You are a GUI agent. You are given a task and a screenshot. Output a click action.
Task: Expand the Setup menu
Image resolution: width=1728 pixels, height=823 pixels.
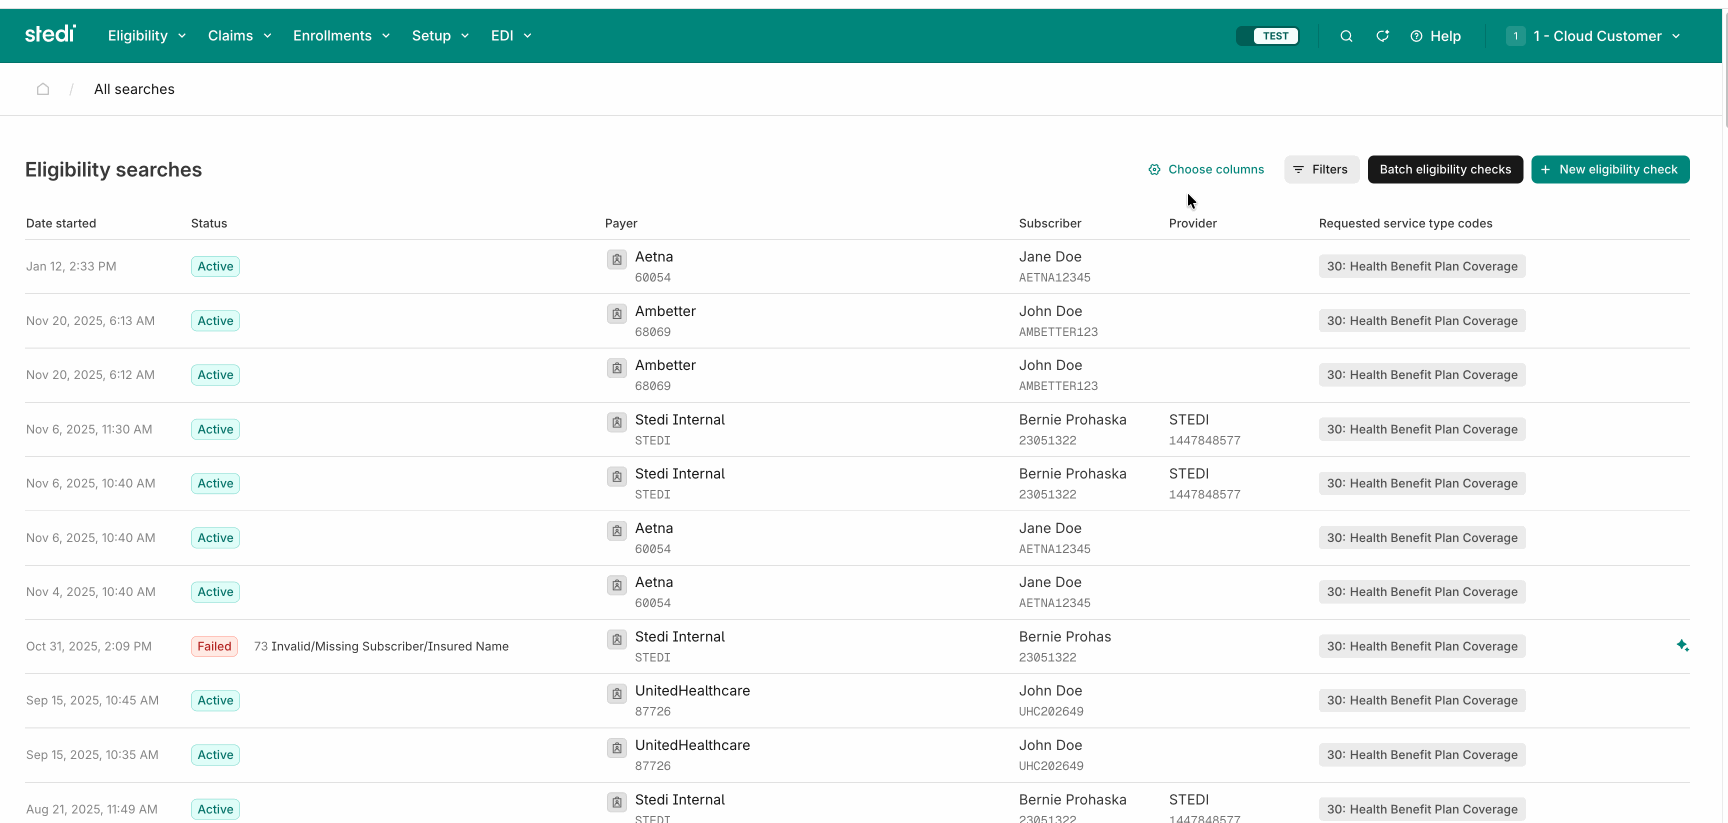(440, 36)
